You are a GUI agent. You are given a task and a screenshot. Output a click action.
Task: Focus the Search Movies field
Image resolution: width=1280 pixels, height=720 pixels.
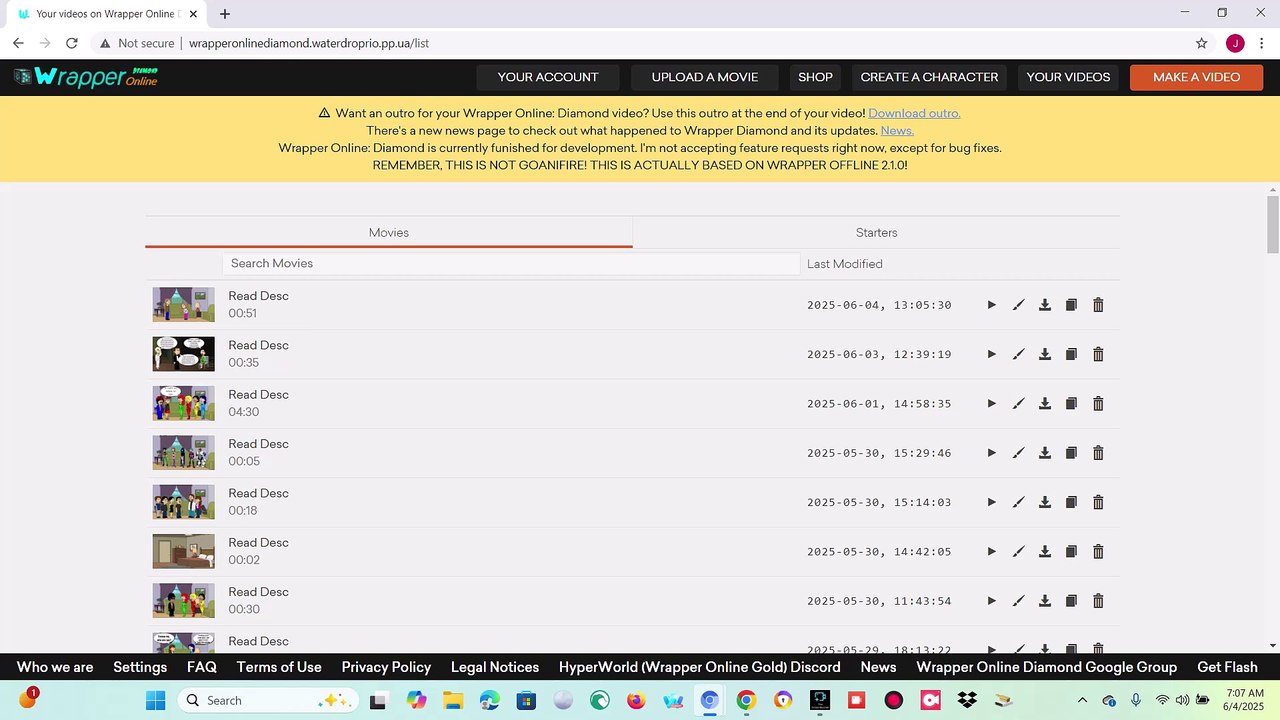511,264
